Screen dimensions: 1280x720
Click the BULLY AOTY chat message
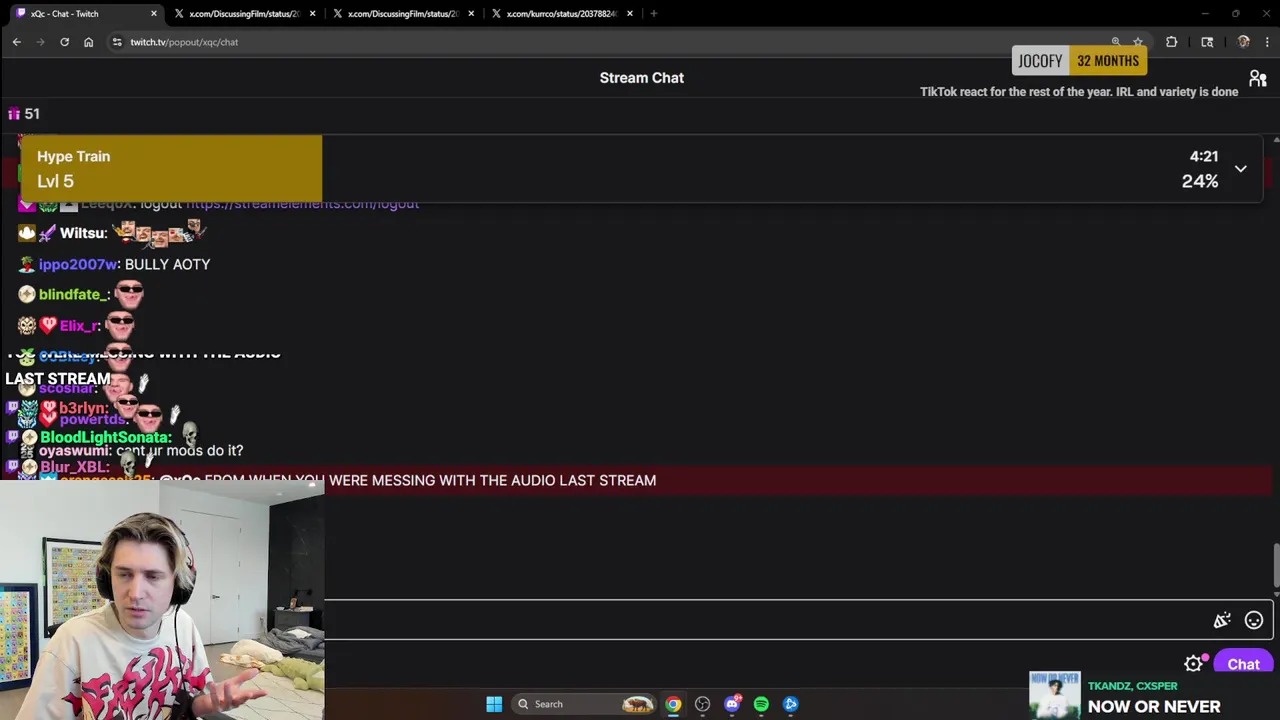167,264
